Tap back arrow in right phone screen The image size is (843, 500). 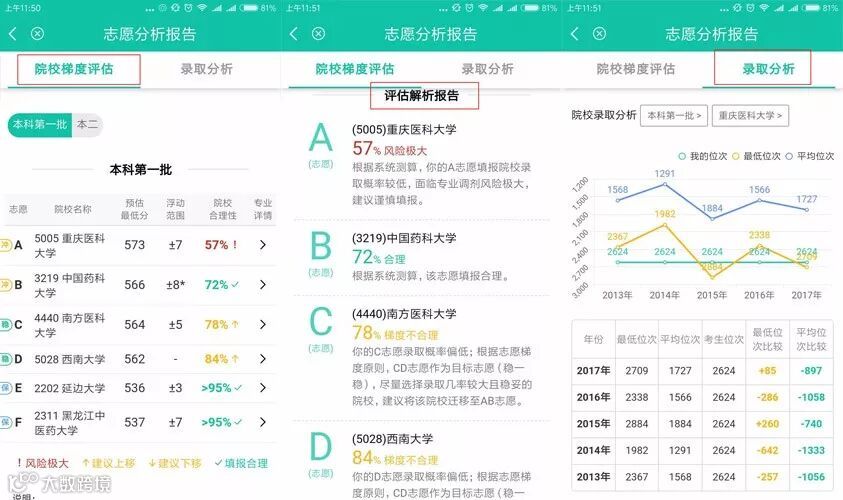[x=575, y=34]
